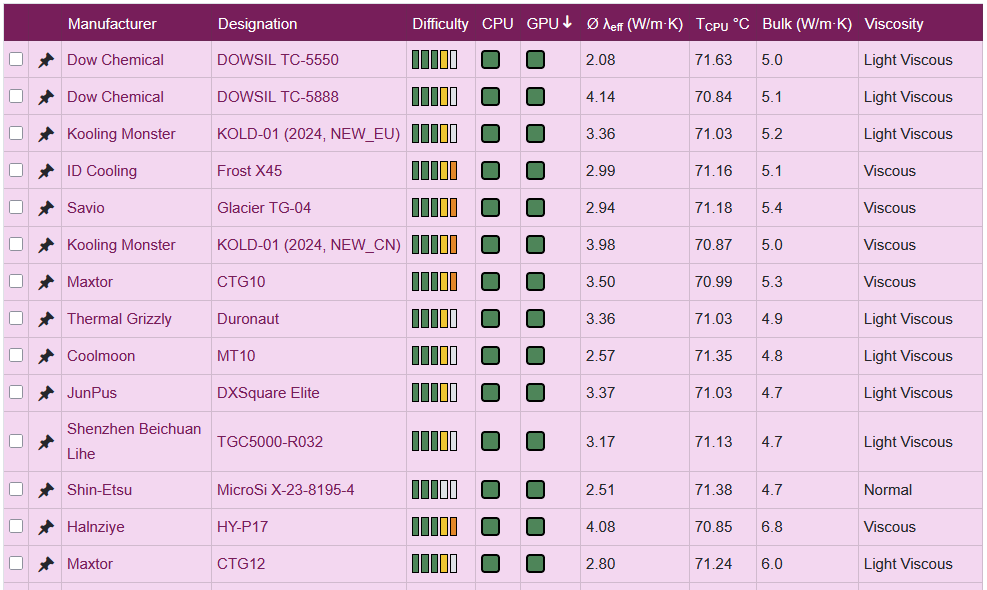Click the green CPU indicator for Glacier TG-04
This screenshot has height=590, width=987.
[490, 208]
